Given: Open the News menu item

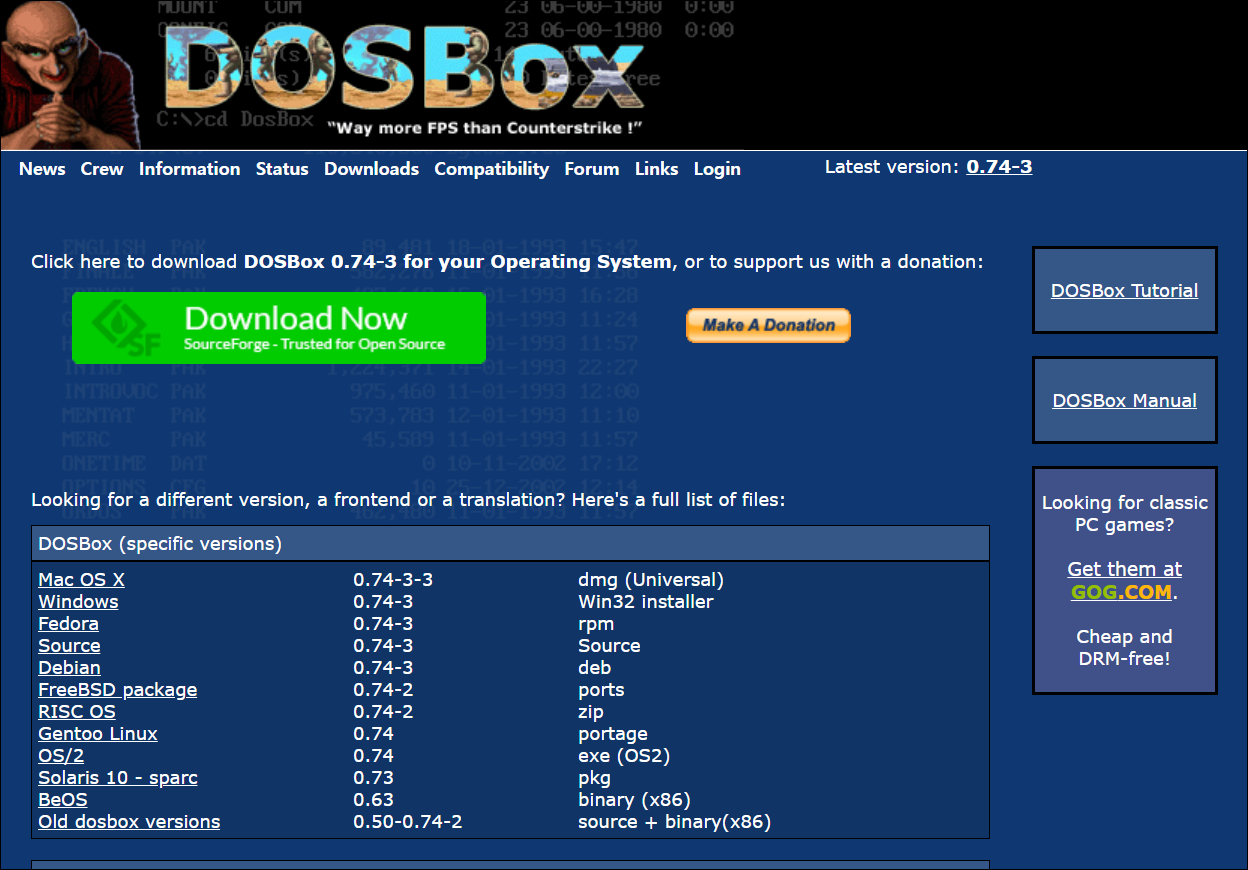Looking at the screenshot, I should pos(42,169).
